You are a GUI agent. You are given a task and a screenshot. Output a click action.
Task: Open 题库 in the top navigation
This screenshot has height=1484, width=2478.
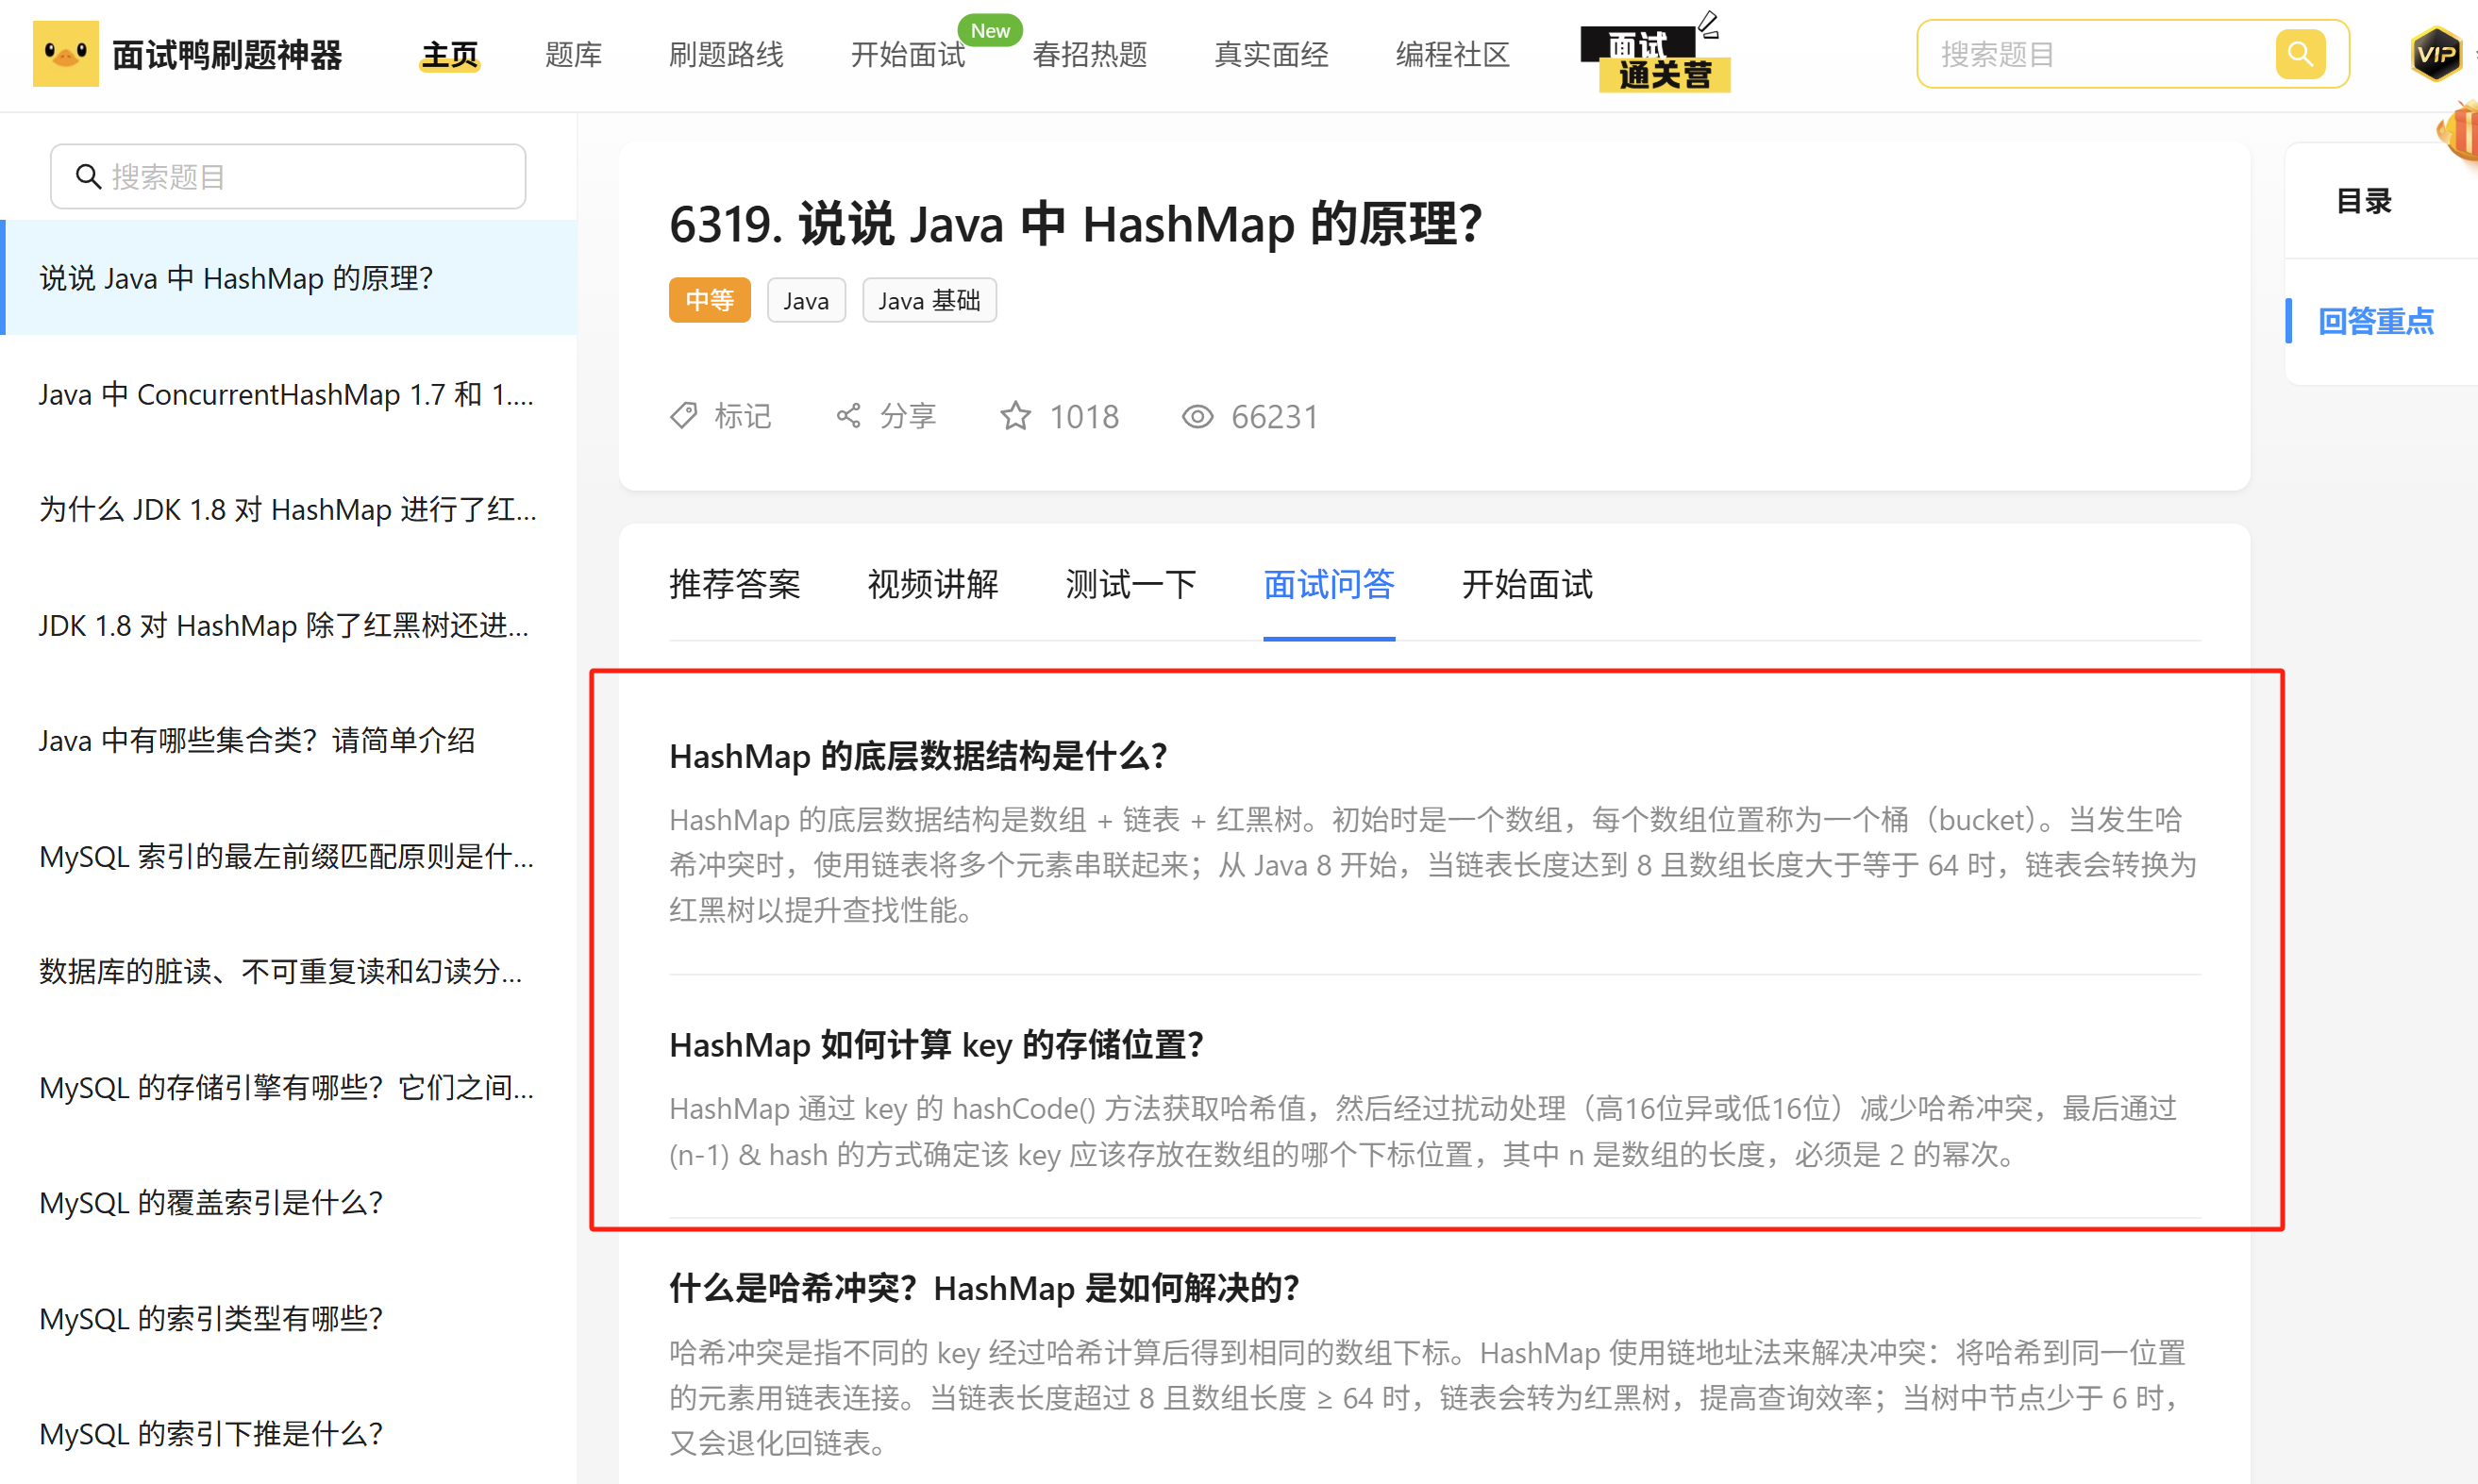click(574, 55)
